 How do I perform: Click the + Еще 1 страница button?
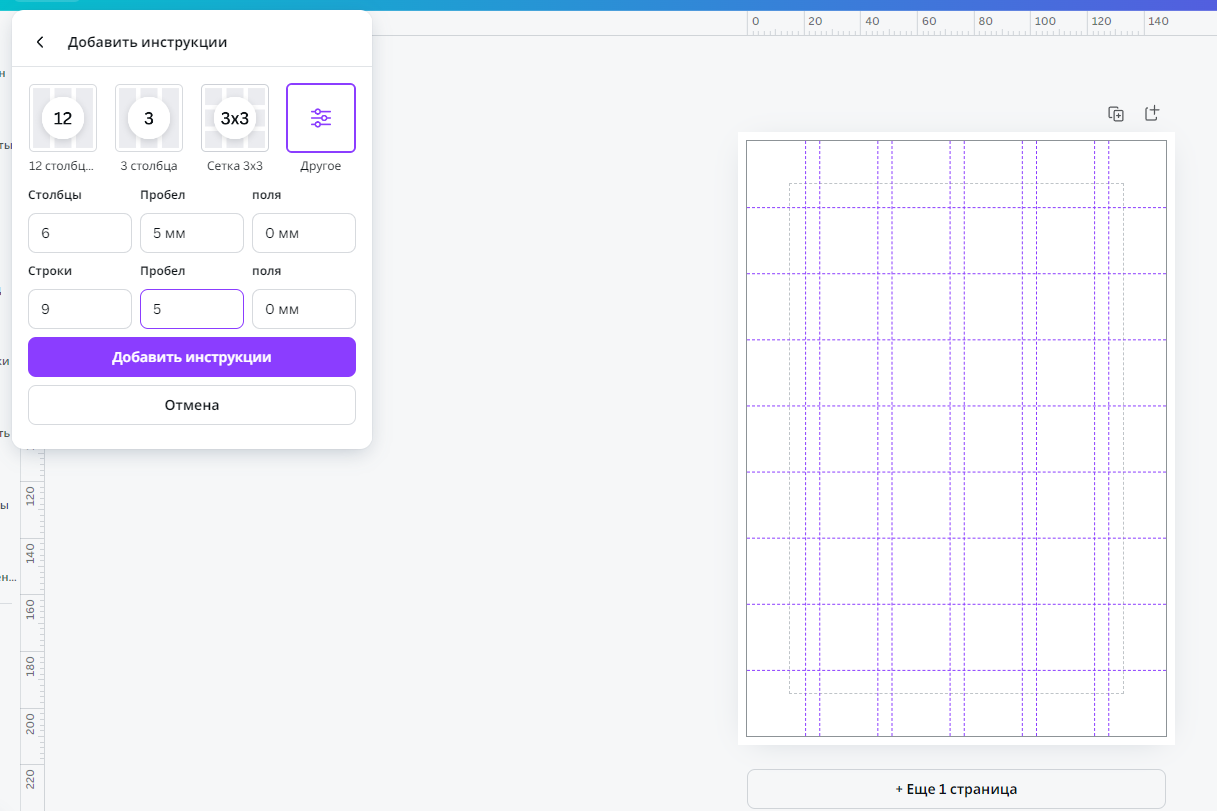[x=956, y=789]
